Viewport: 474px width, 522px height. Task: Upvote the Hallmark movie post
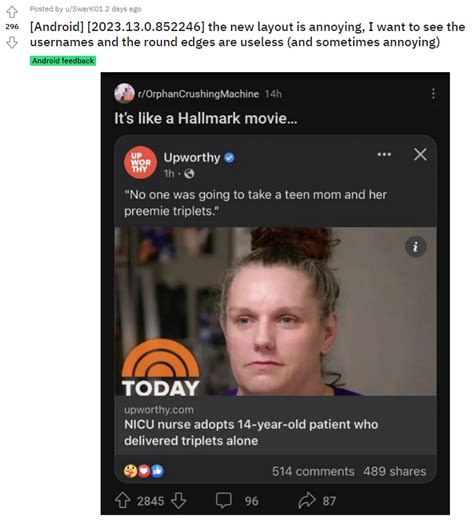point(122,501)
